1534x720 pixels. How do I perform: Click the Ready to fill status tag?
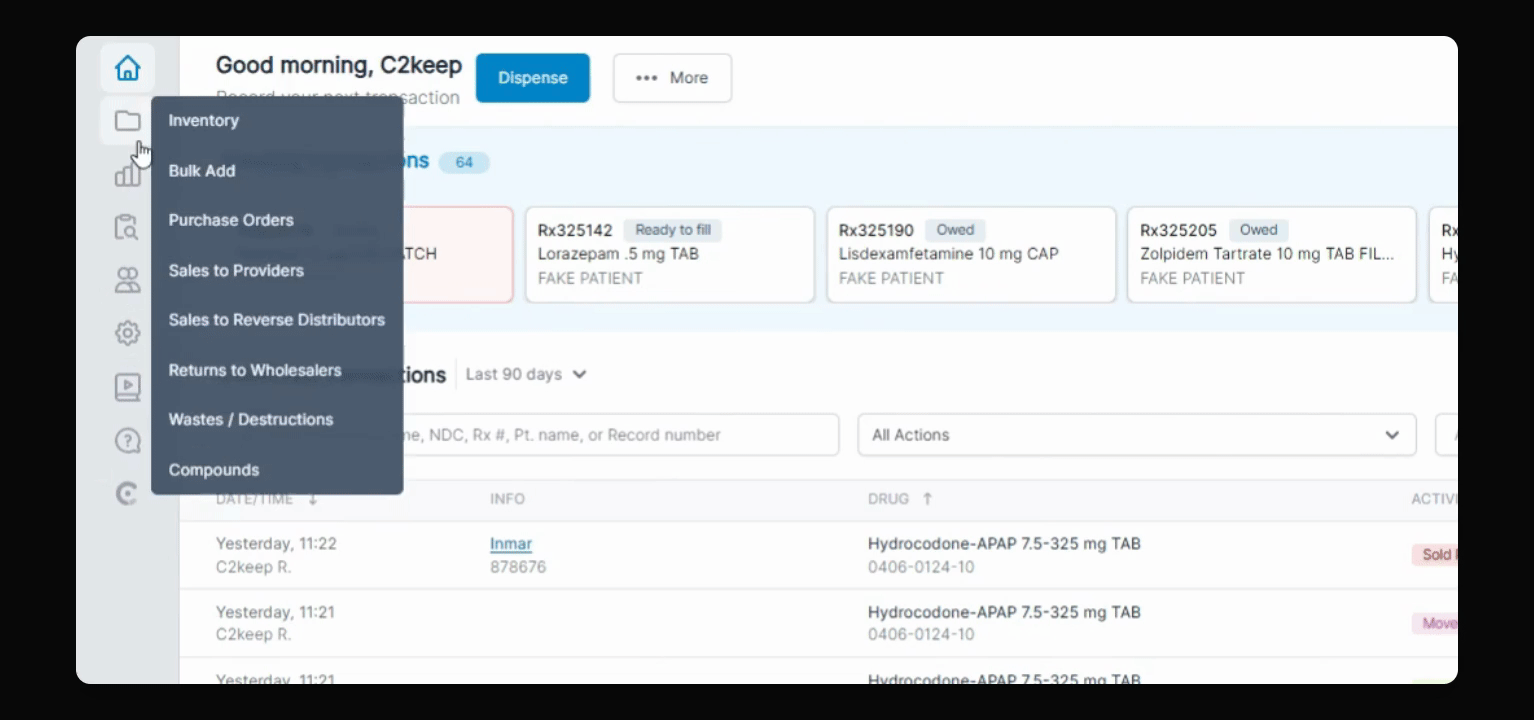(x=673, y=230)
